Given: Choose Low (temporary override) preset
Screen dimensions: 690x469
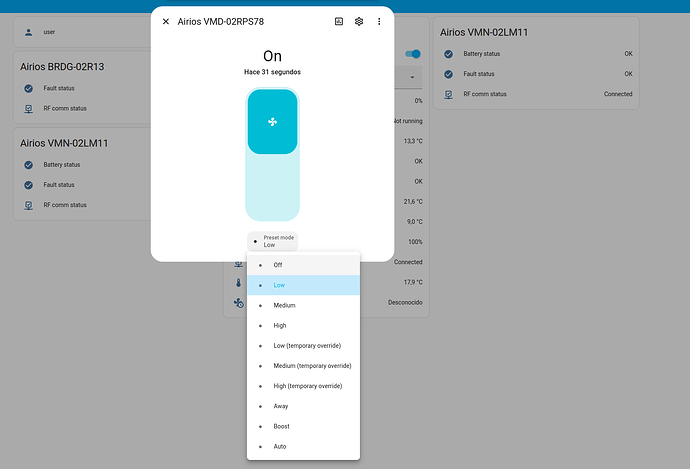Looking at the screenshot, I should tap(303, 346).
